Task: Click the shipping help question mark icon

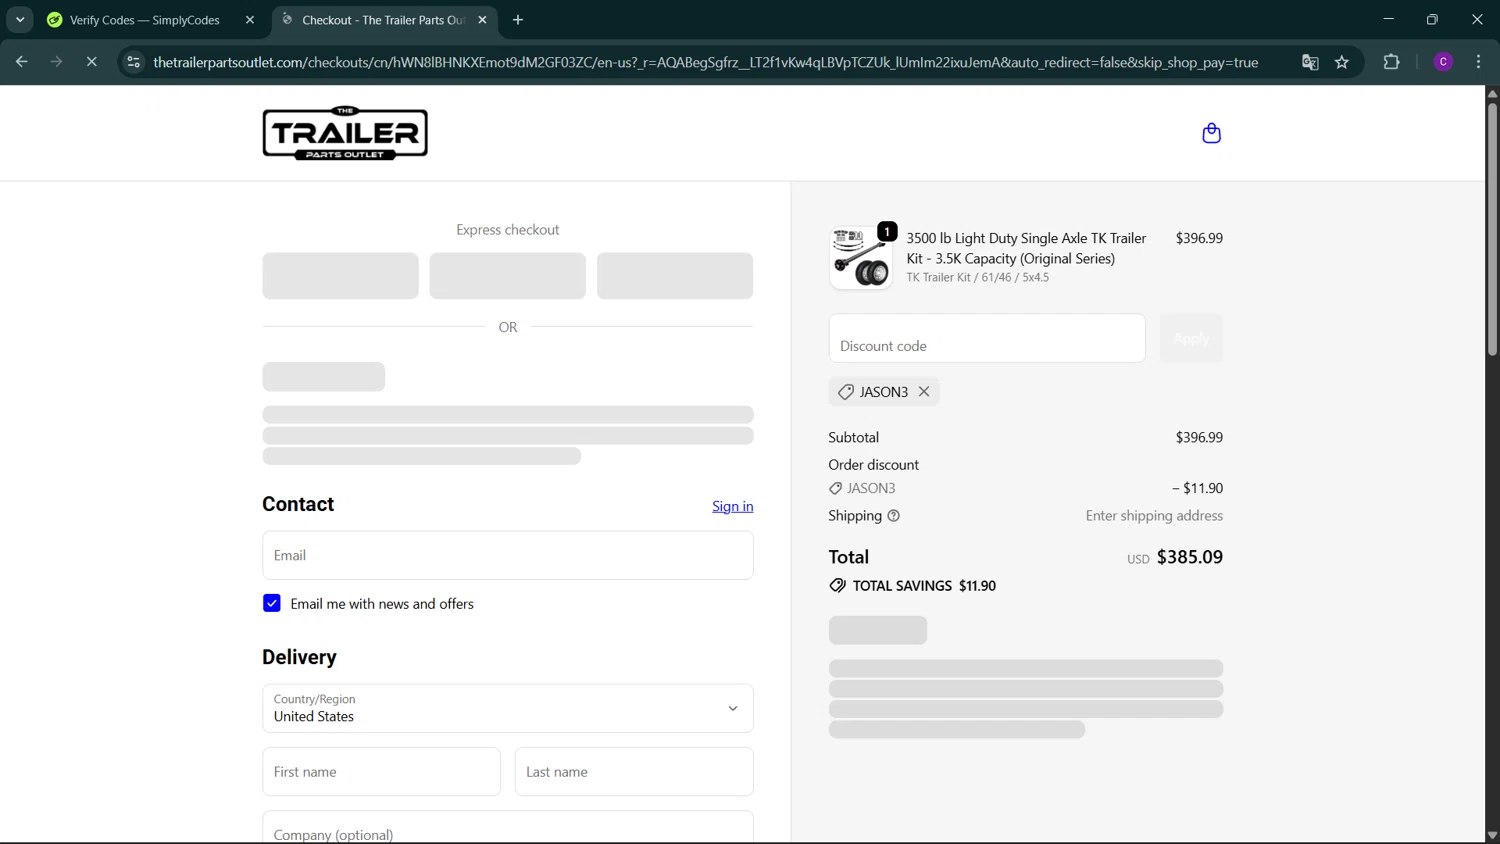Action: coord(894,516)
